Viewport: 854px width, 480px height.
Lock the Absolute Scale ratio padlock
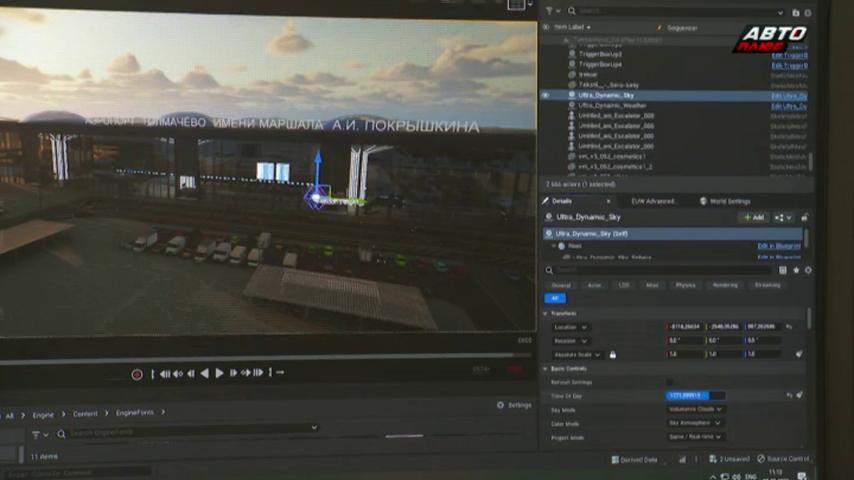point(613,355)
